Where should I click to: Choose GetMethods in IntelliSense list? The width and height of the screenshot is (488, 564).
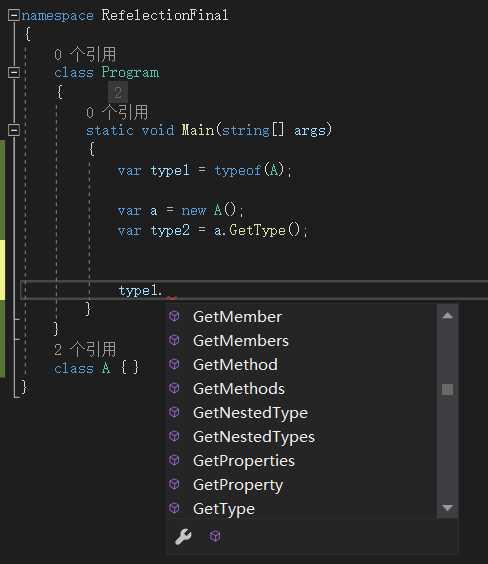coord(301,389)
